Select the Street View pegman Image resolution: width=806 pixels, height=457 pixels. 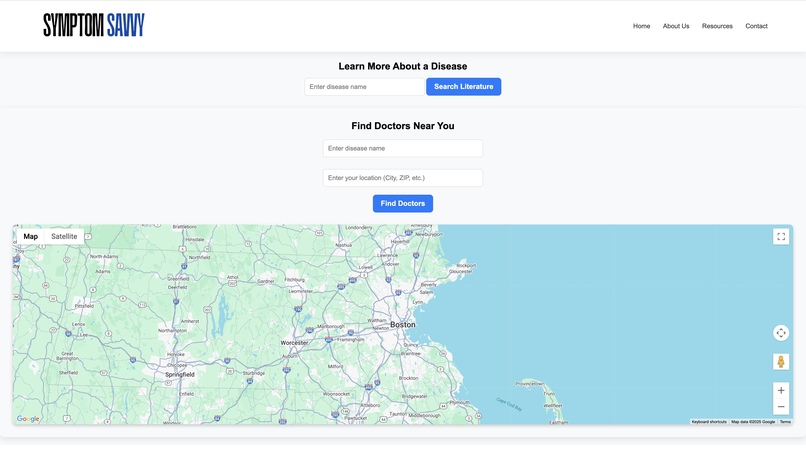click(781, 362)
